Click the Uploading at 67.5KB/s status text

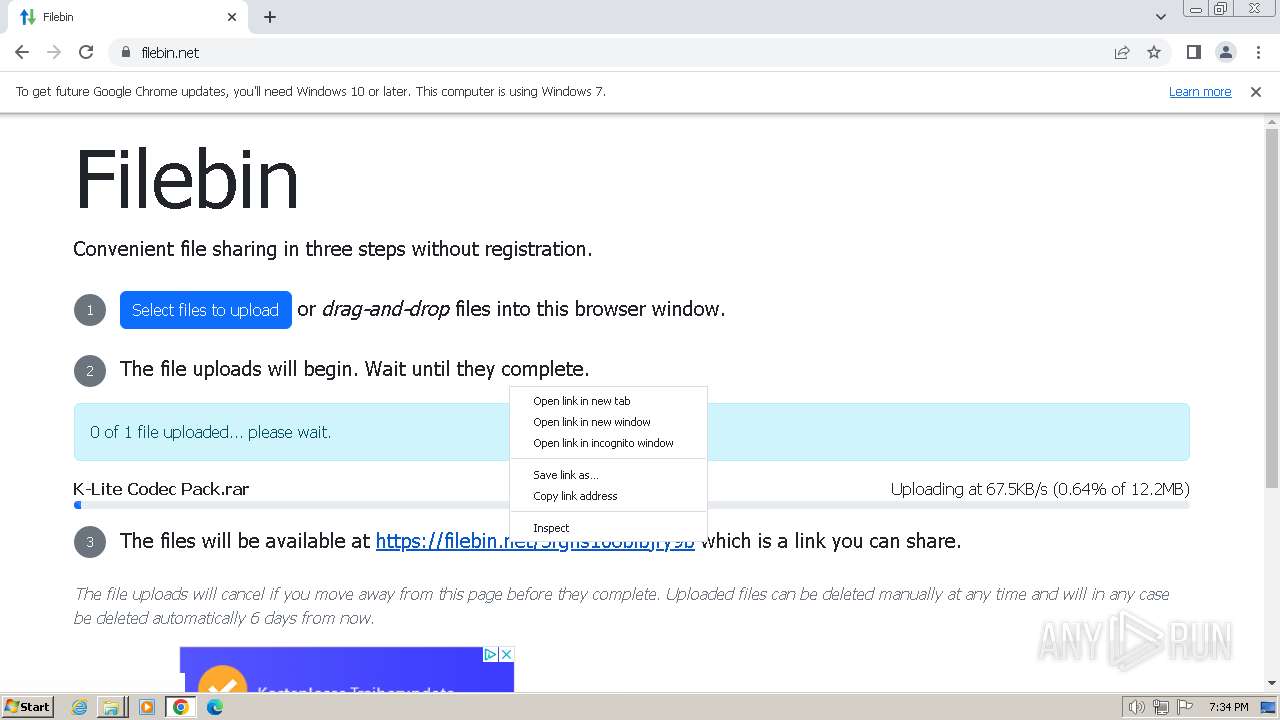point(1040,489)
